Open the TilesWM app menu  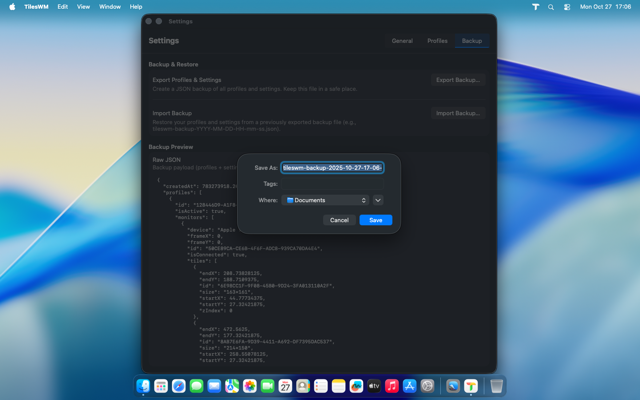click(x=36, y=7)
